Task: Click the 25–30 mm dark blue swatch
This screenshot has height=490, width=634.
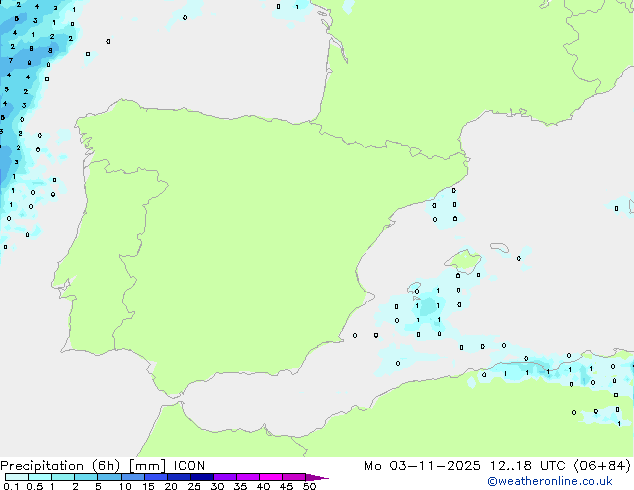Action: [x=201, y=477]
